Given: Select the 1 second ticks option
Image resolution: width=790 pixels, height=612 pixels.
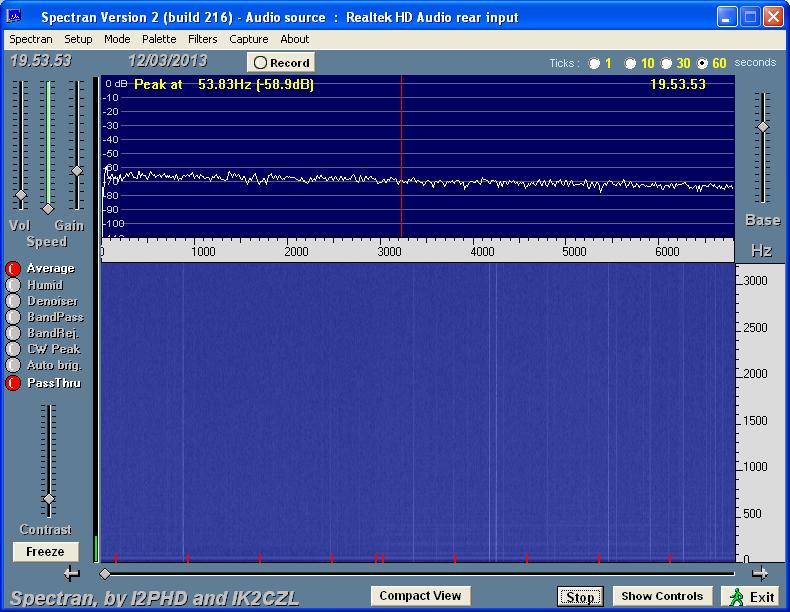Looking at the screenshot, I should click(x=595, y=63).
